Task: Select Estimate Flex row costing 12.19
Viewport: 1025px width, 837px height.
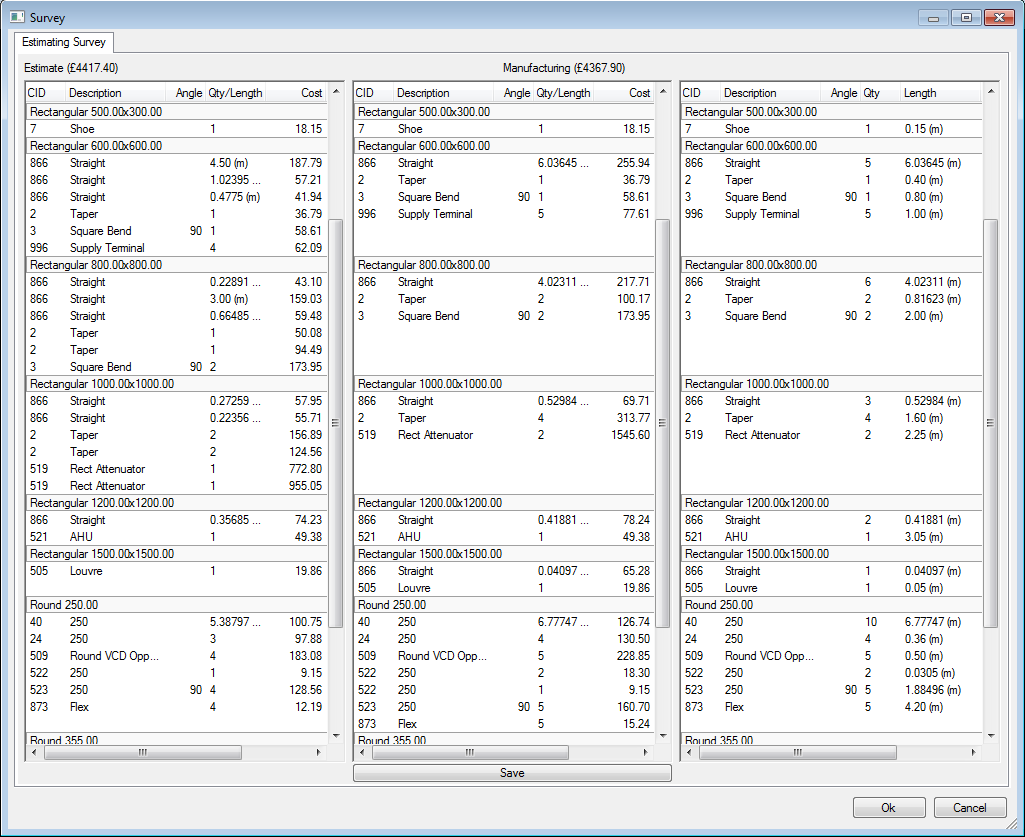Action: tap(176, 707)
